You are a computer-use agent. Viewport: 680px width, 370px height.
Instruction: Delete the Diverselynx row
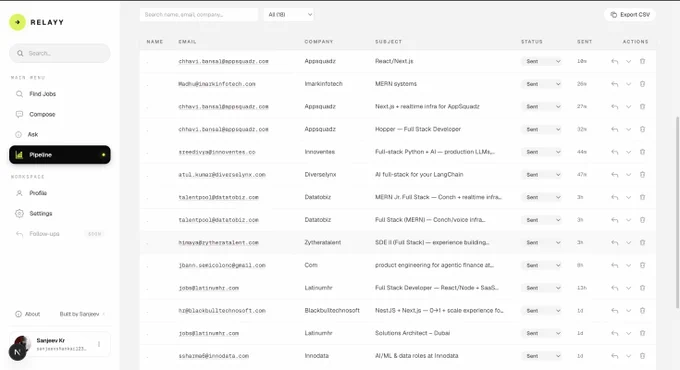pos(642,174)
